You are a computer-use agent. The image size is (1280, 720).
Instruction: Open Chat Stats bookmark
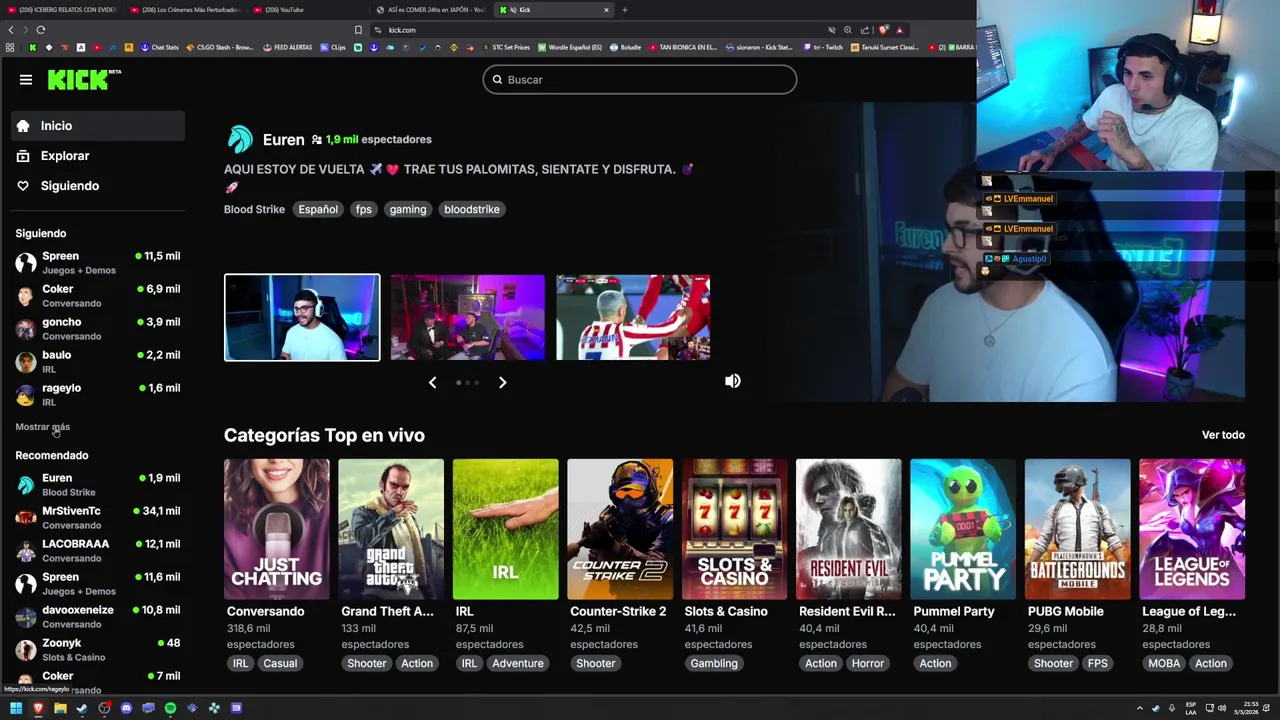tap(160, 47)
